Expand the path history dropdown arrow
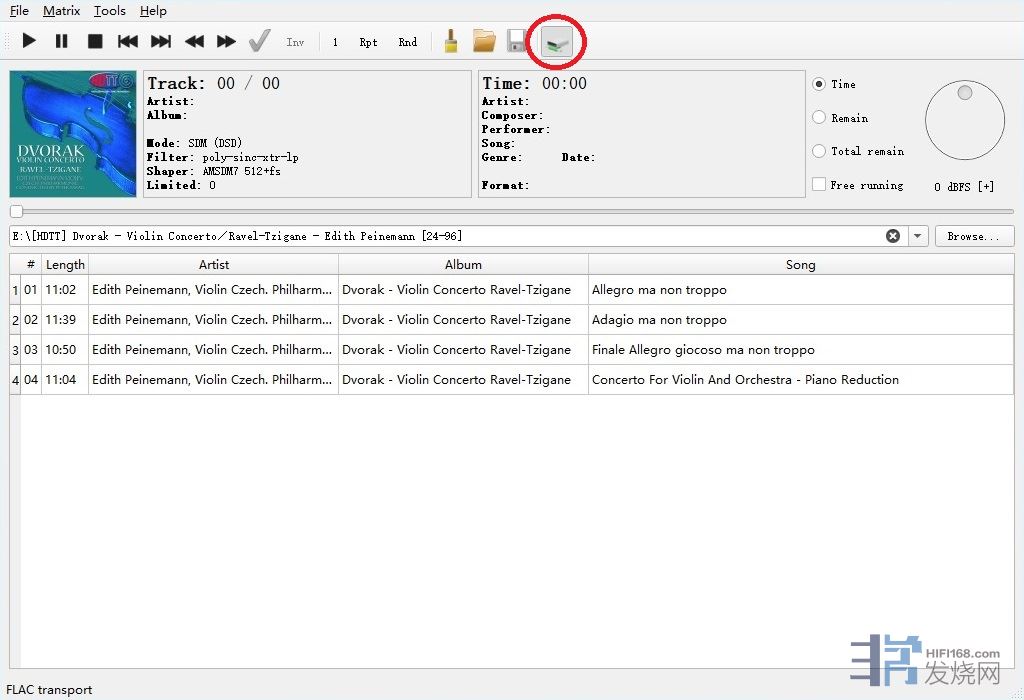 pos(918,236)
